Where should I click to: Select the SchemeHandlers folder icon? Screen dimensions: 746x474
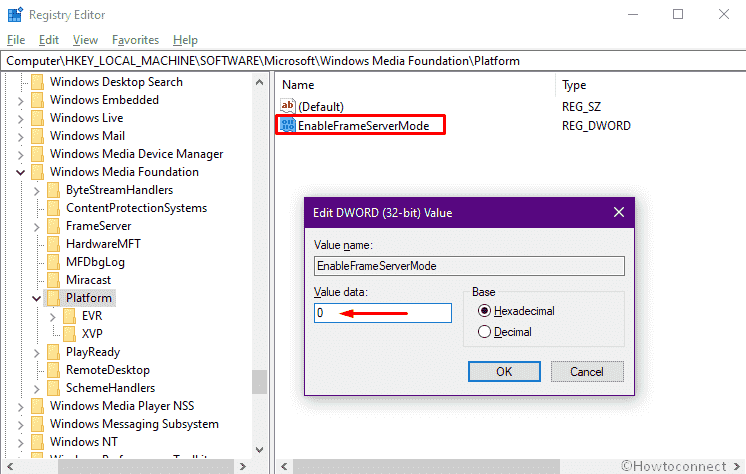click(x=54, y=388)
